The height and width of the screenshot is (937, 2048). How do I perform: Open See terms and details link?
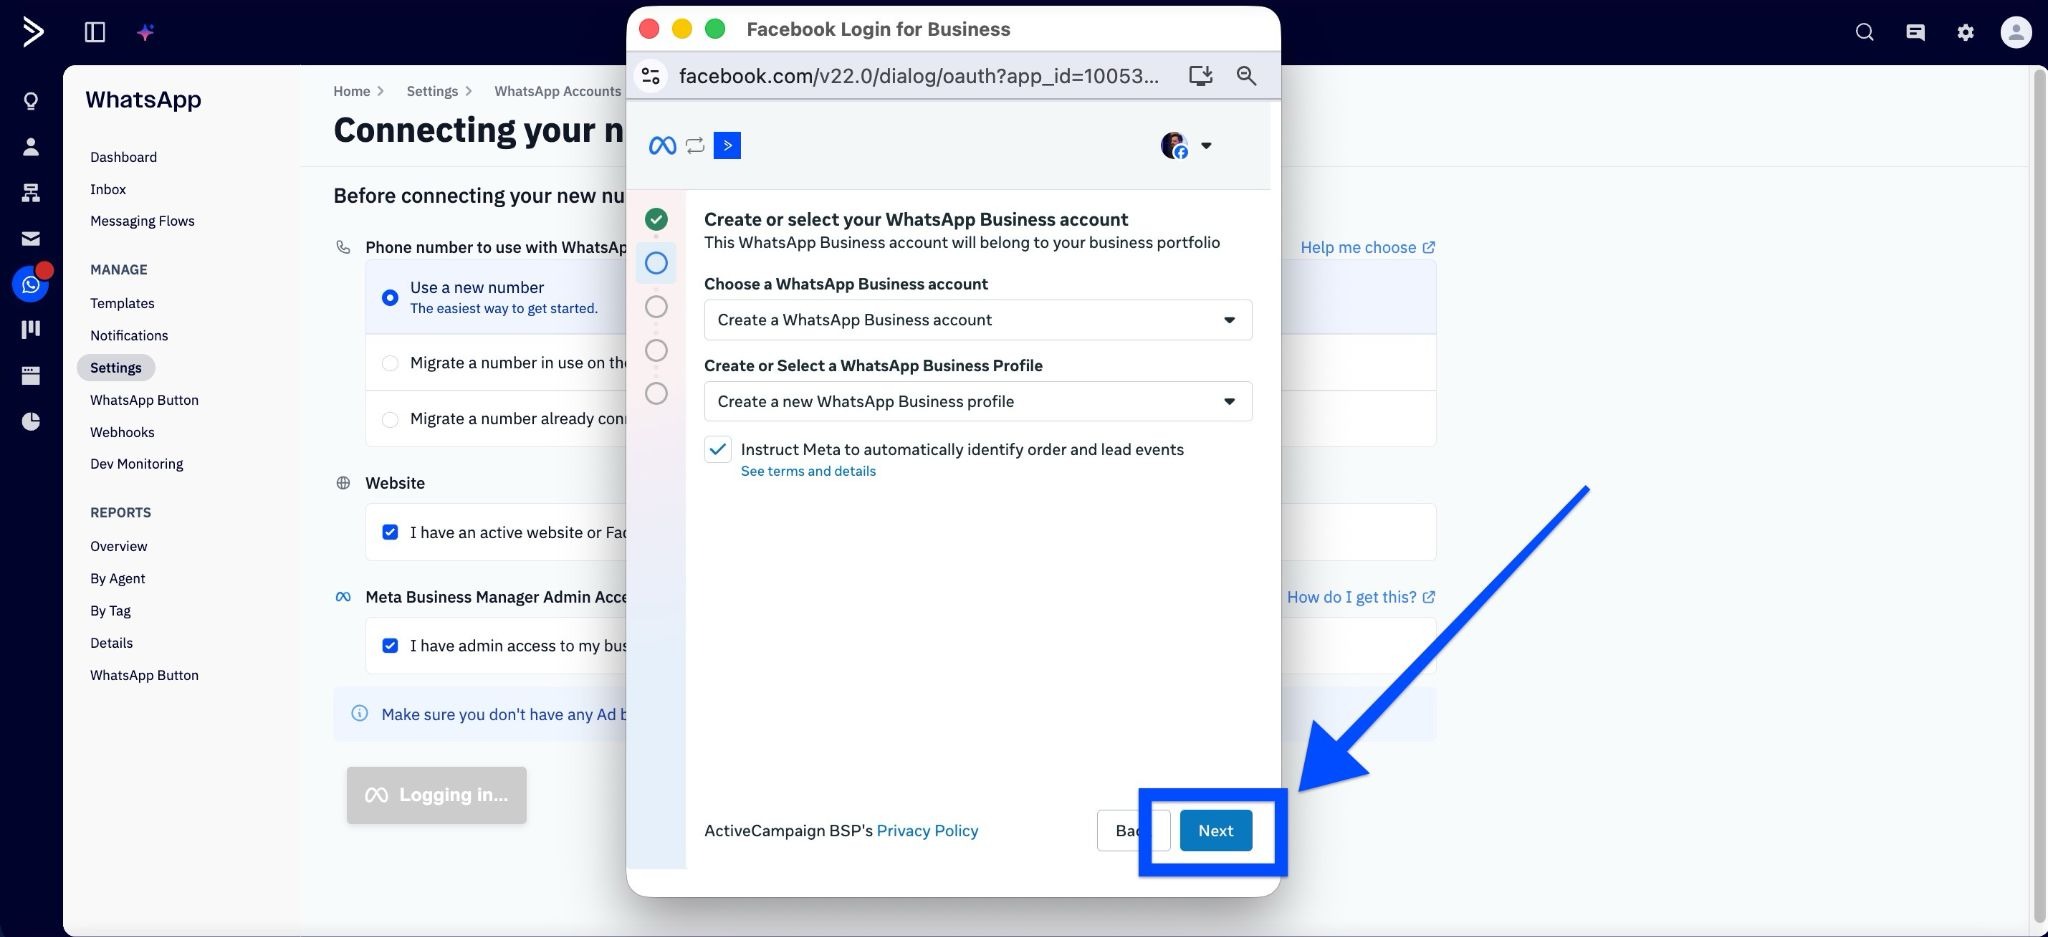coord(808,471)
